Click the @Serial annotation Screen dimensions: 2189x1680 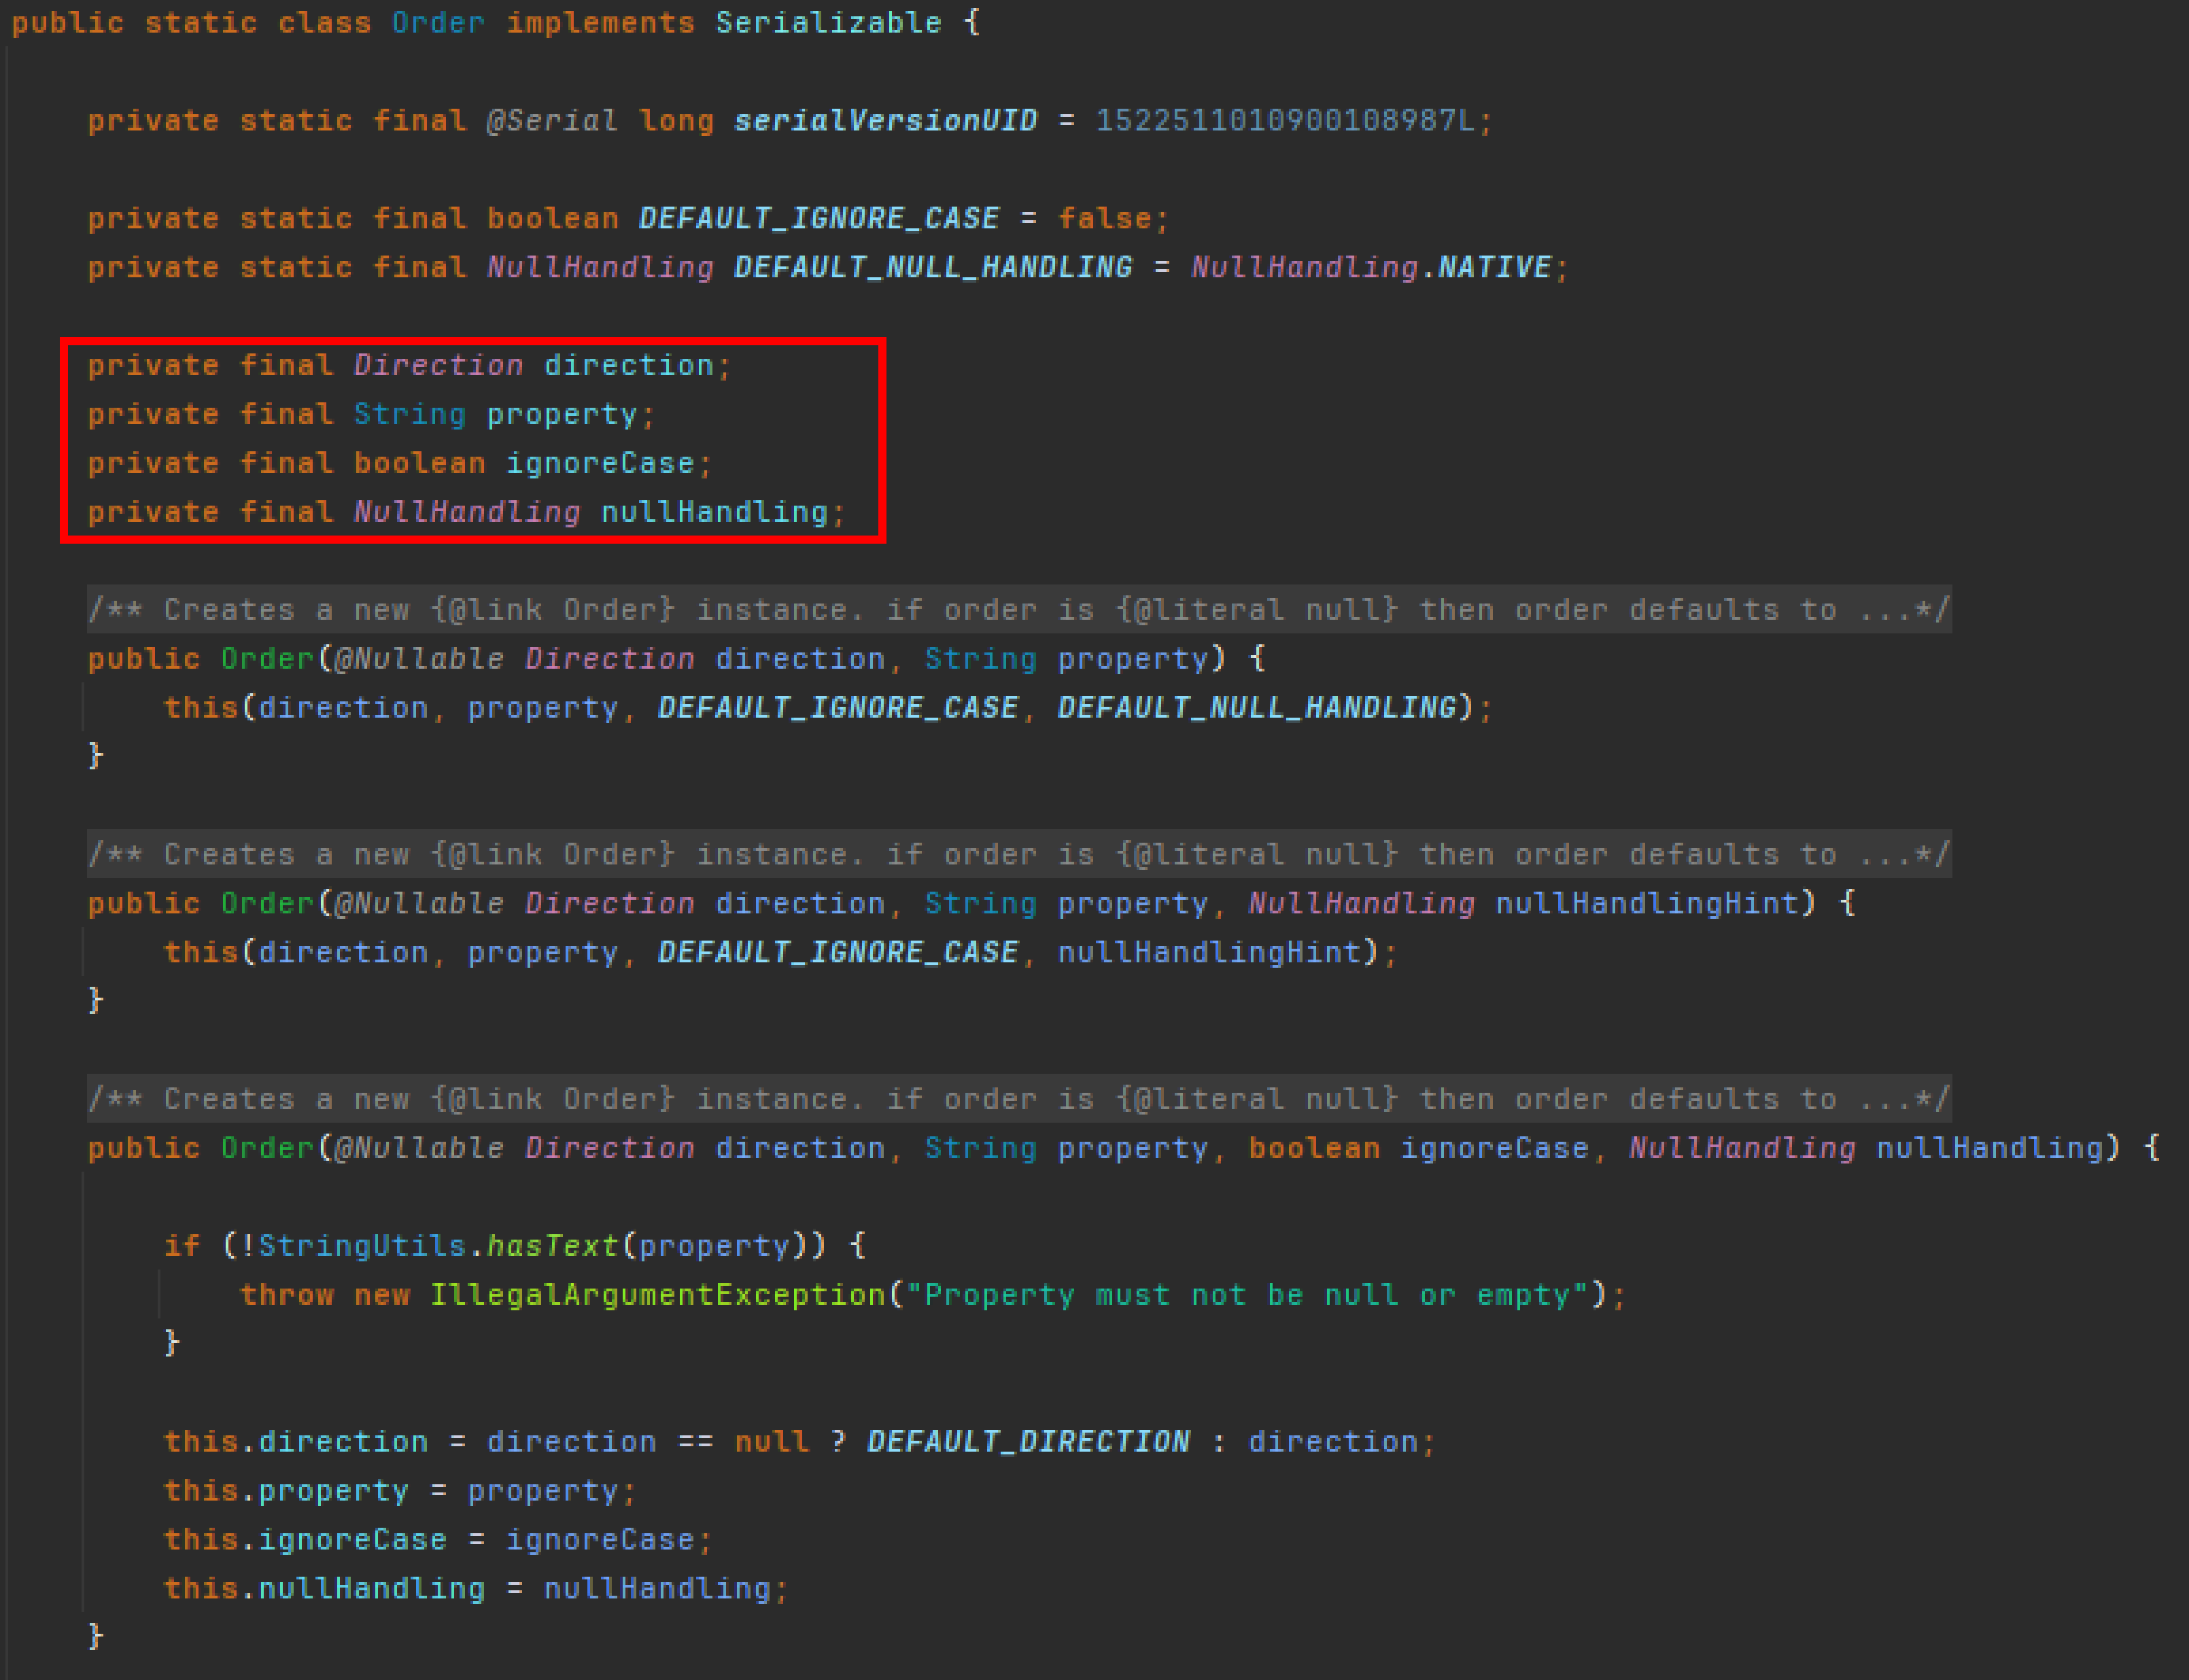[x=551, y=121]
